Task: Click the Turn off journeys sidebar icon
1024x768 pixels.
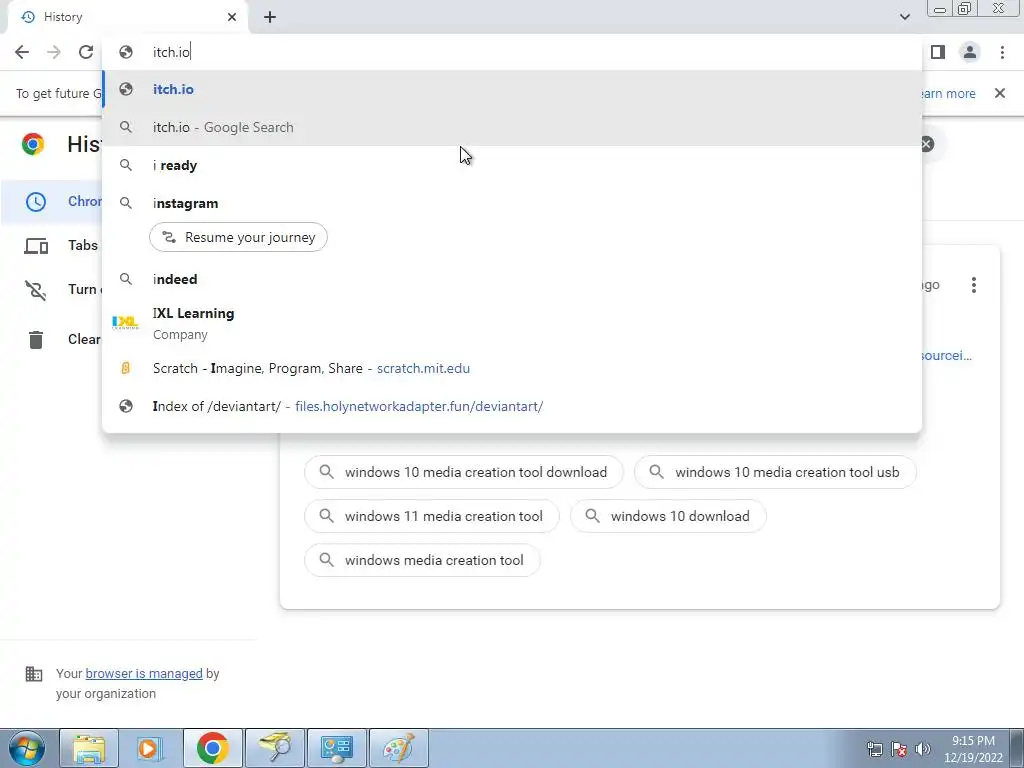Action: (x=36, y=290)
